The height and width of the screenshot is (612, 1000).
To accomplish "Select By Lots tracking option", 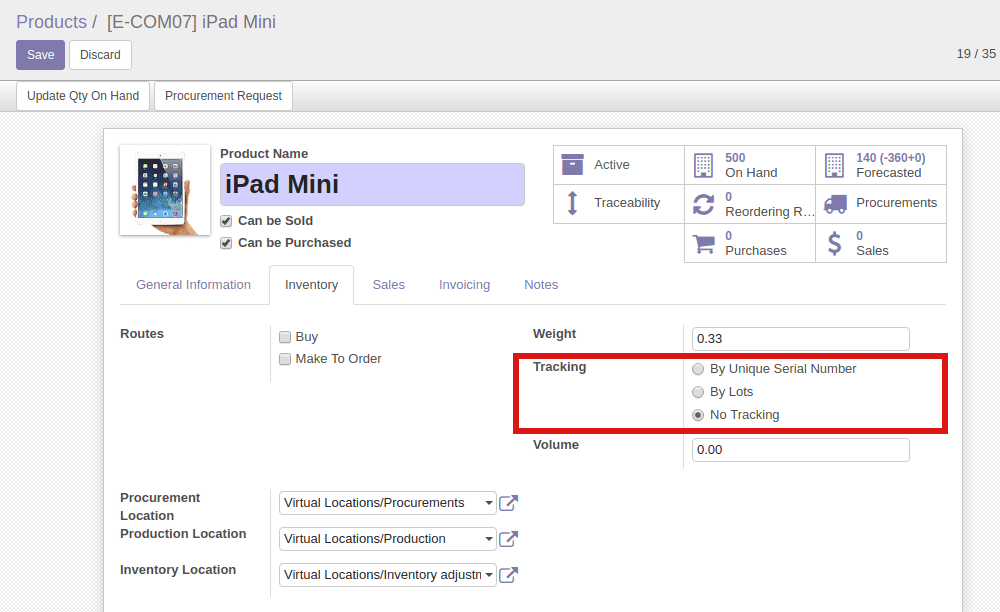I will pyautogui.click(x=698, y=392).
